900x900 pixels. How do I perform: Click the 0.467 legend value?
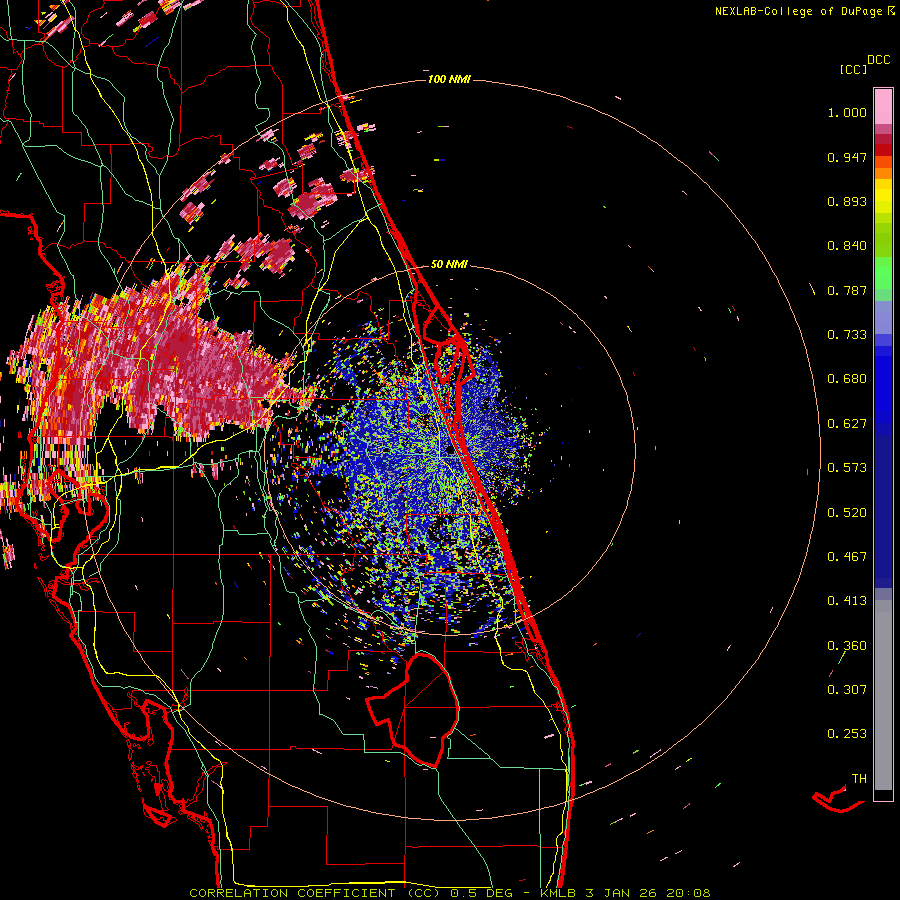847,557
